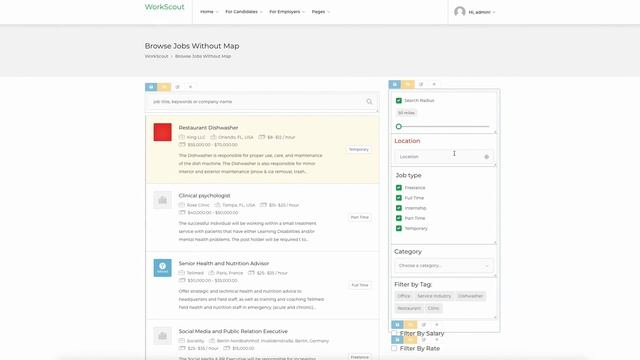The image size is (640, 360).
Task: Click the yellow editor button above Filter By Rate
Action: pyautogui.click(x=411, y=340)
